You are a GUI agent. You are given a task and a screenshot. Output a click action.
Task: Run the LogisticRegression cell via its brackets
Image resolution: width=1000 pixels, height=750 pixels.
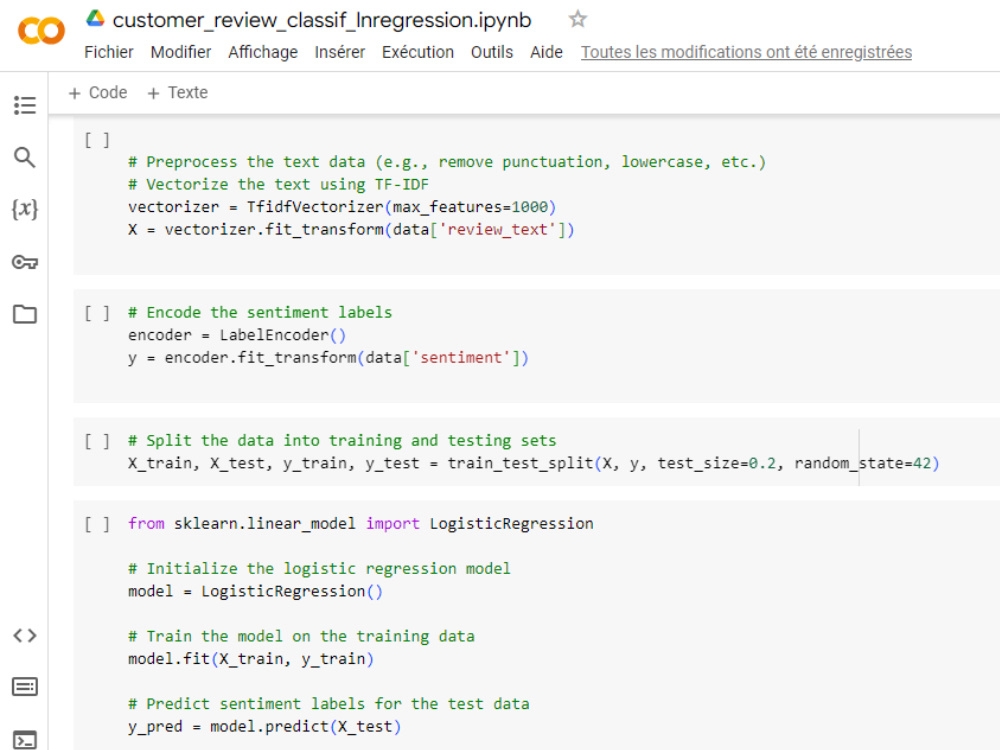click(97, 524)
